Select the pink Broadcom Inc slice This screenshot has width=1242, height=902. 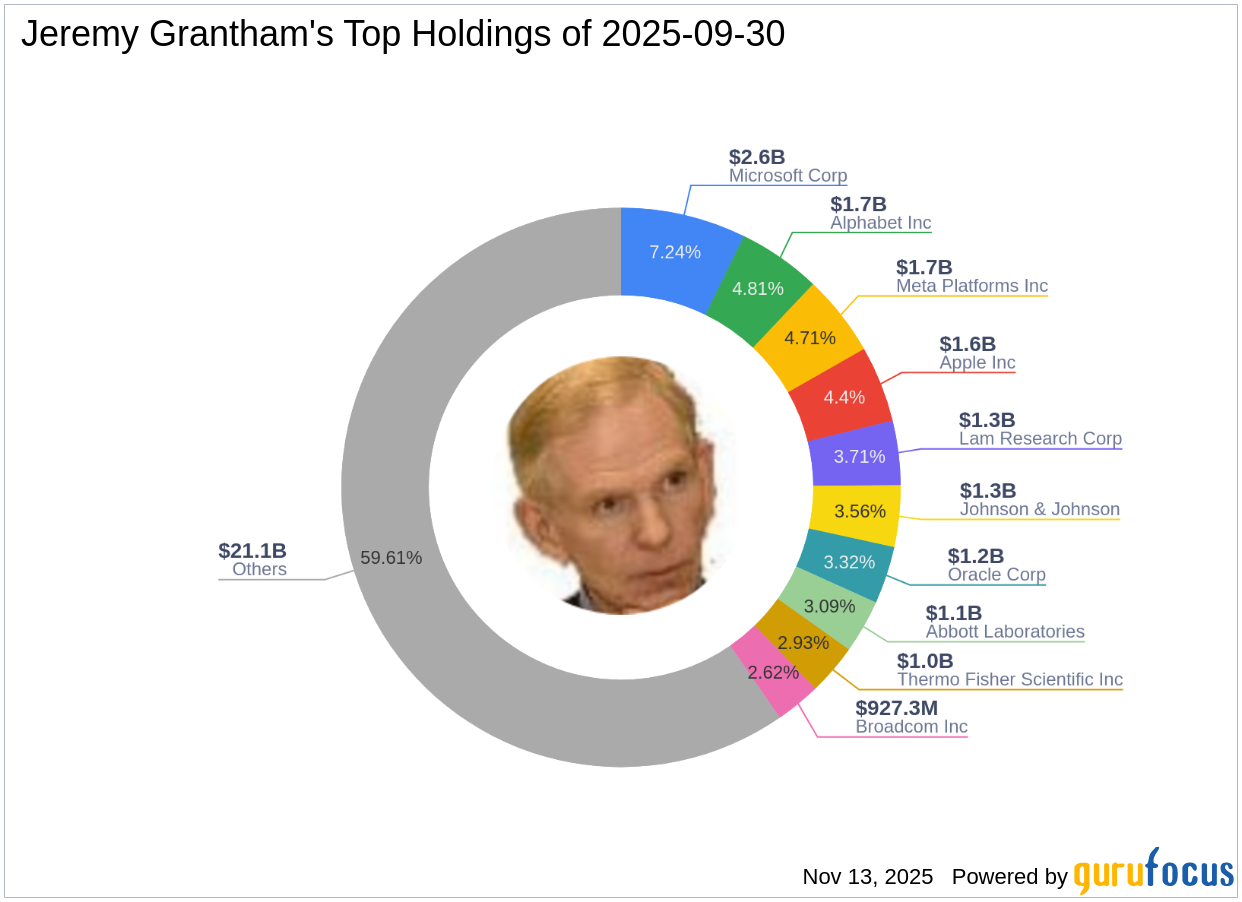coord(772,671)
